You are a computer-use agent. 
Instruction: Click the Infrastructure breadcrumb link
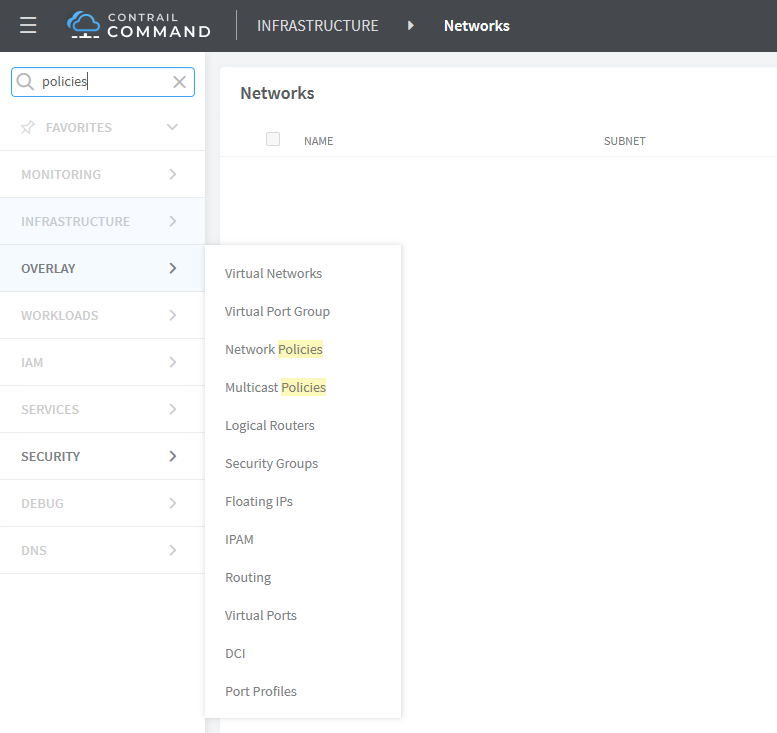tap(317, 26)
